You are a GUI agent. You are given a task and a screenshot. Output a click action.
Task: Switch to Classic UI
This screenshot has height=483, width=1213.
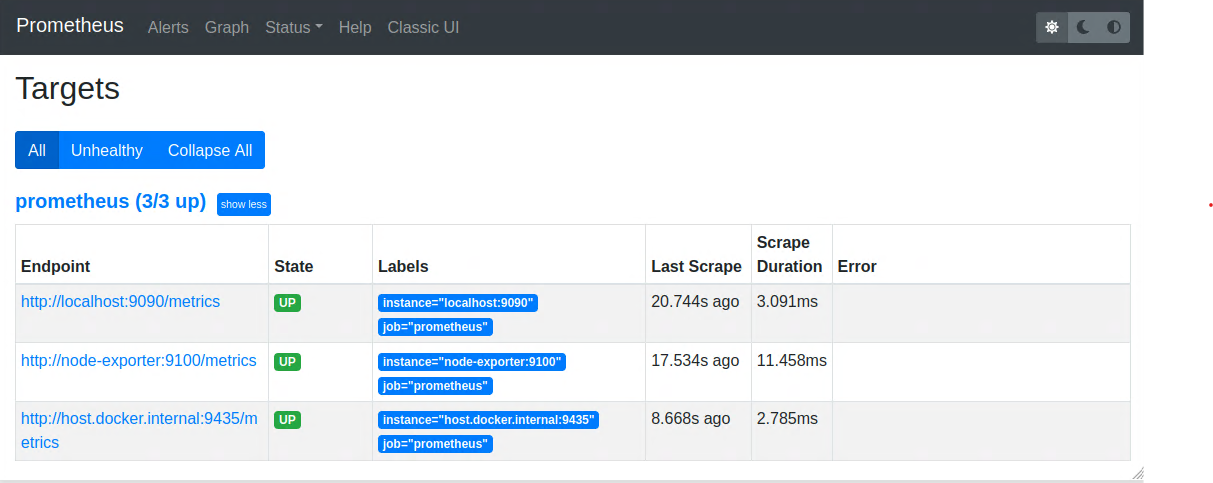423,28
